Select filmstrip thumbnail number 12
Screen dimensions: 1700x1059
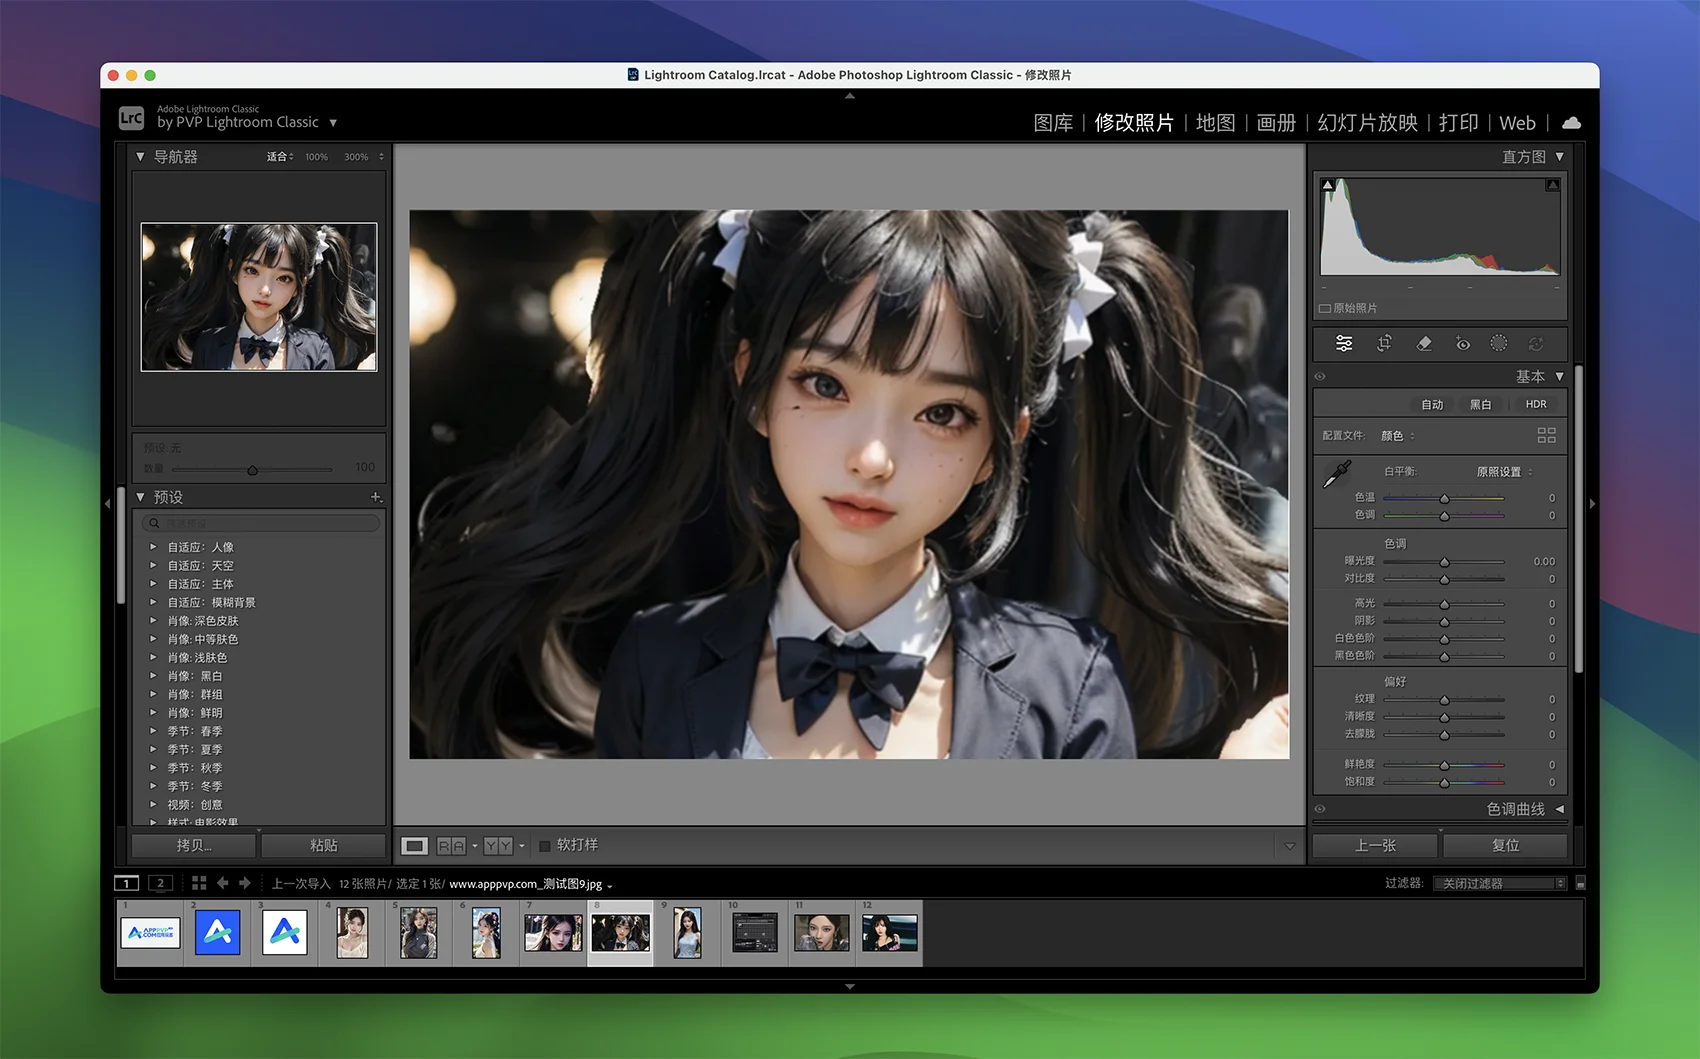coord(889,932)
